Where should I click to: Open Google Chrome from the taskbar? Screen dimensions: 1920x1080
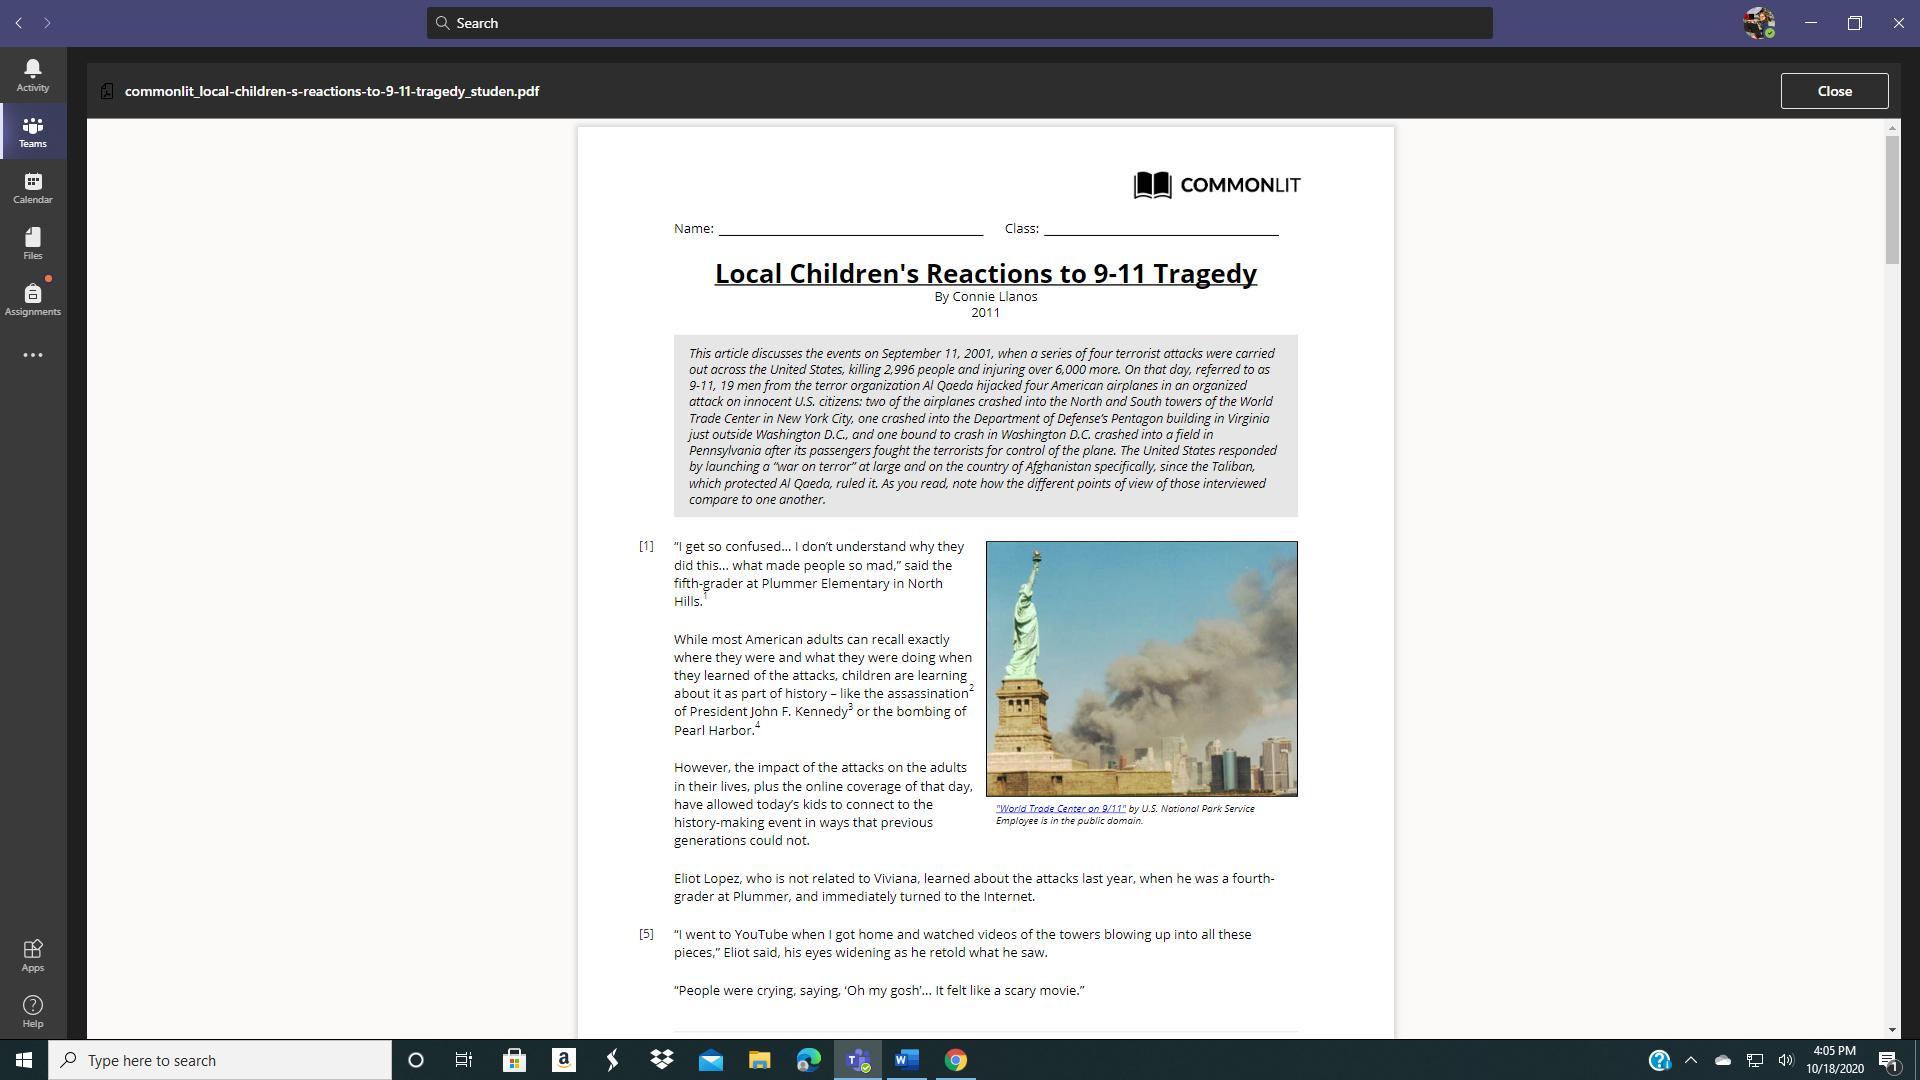pos(955,1060)
